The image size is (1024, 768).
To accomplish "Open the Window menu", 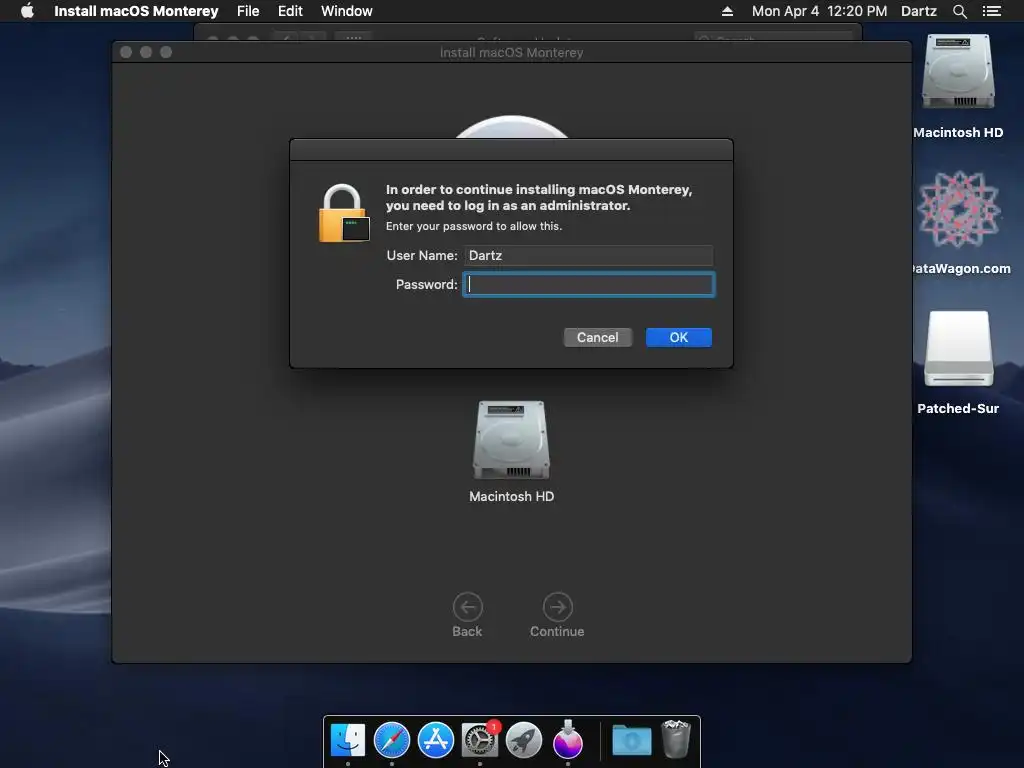I will 347,11.
